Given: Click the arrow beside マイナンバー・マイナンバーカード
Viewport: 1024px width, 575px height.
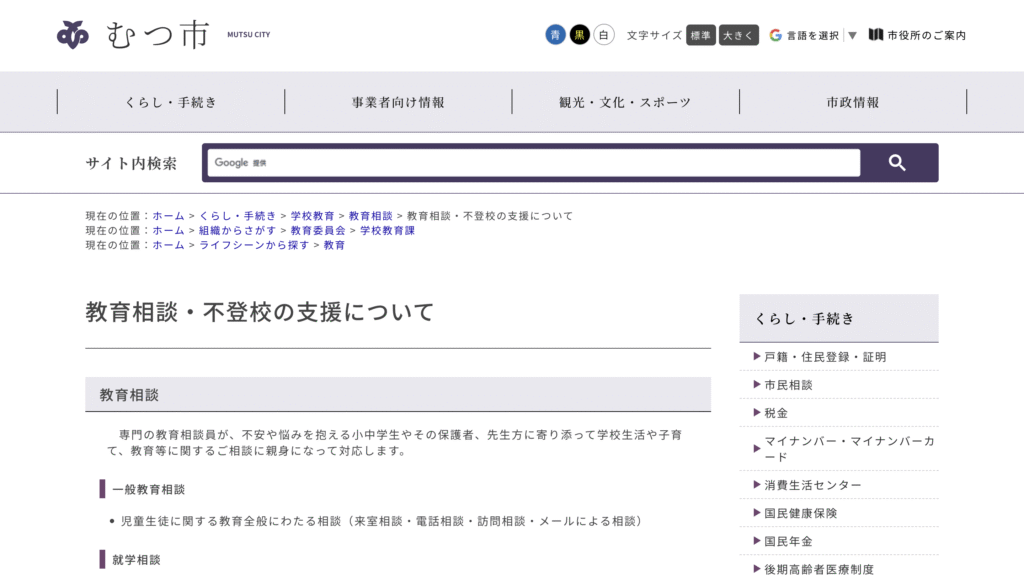Looking at the screenshot, I should [x=757, y=449].
